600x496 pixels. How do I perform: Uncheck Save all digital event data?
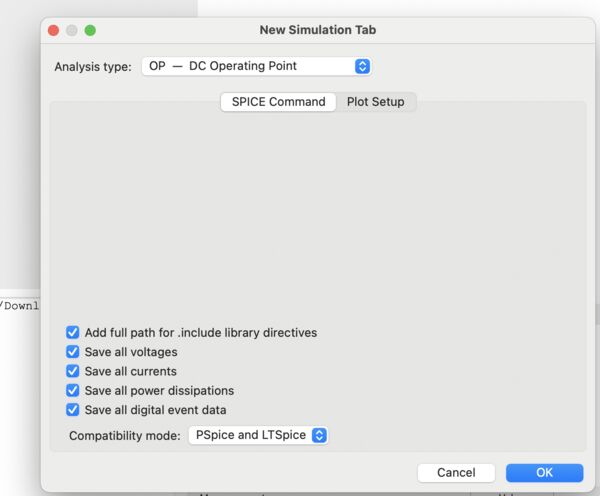pos(73,409)
